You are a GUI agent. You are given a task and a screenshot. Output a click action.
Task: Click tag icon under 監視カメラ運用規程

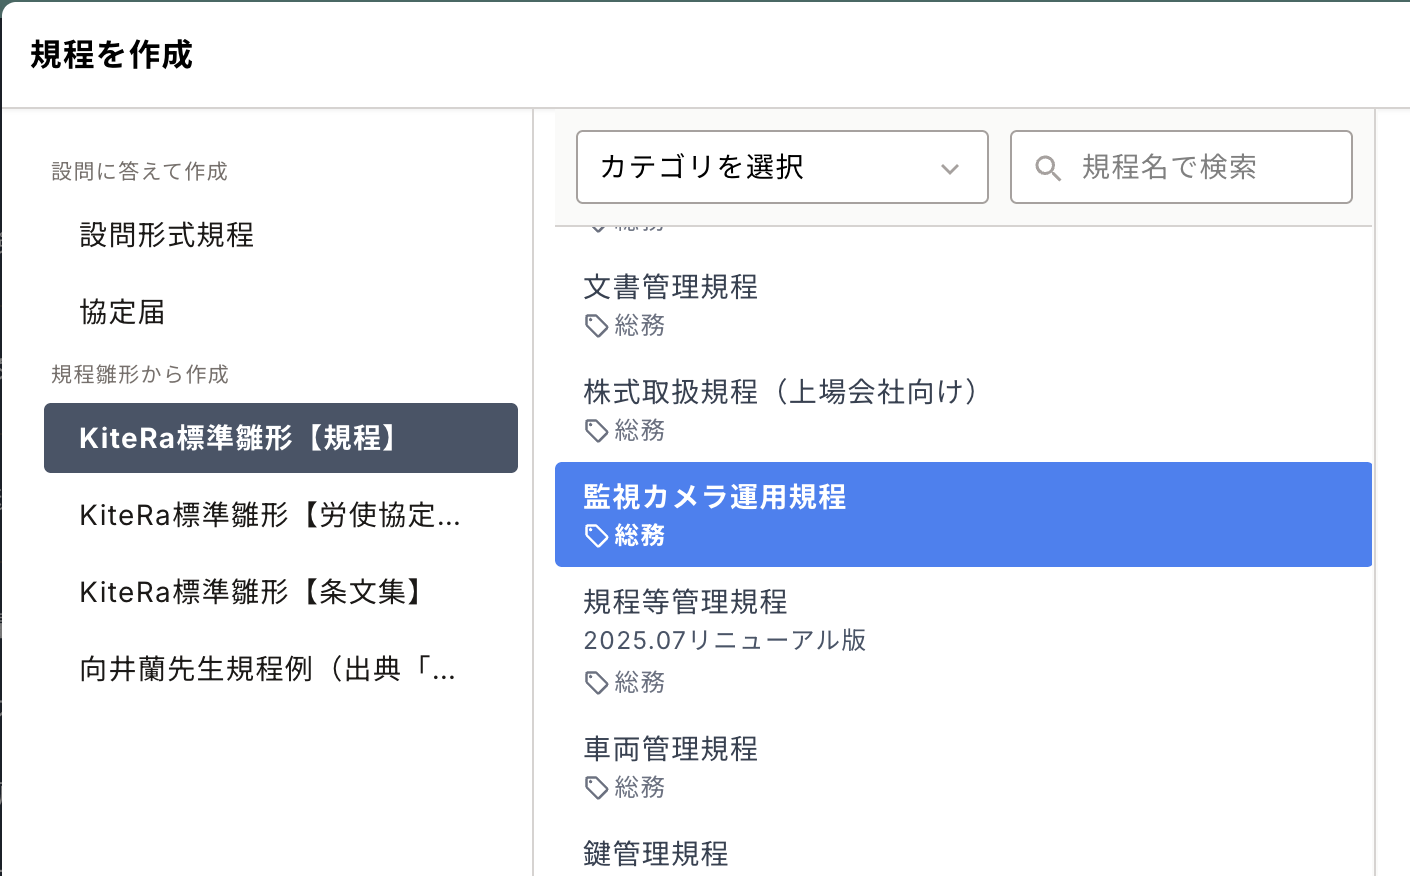596,536
